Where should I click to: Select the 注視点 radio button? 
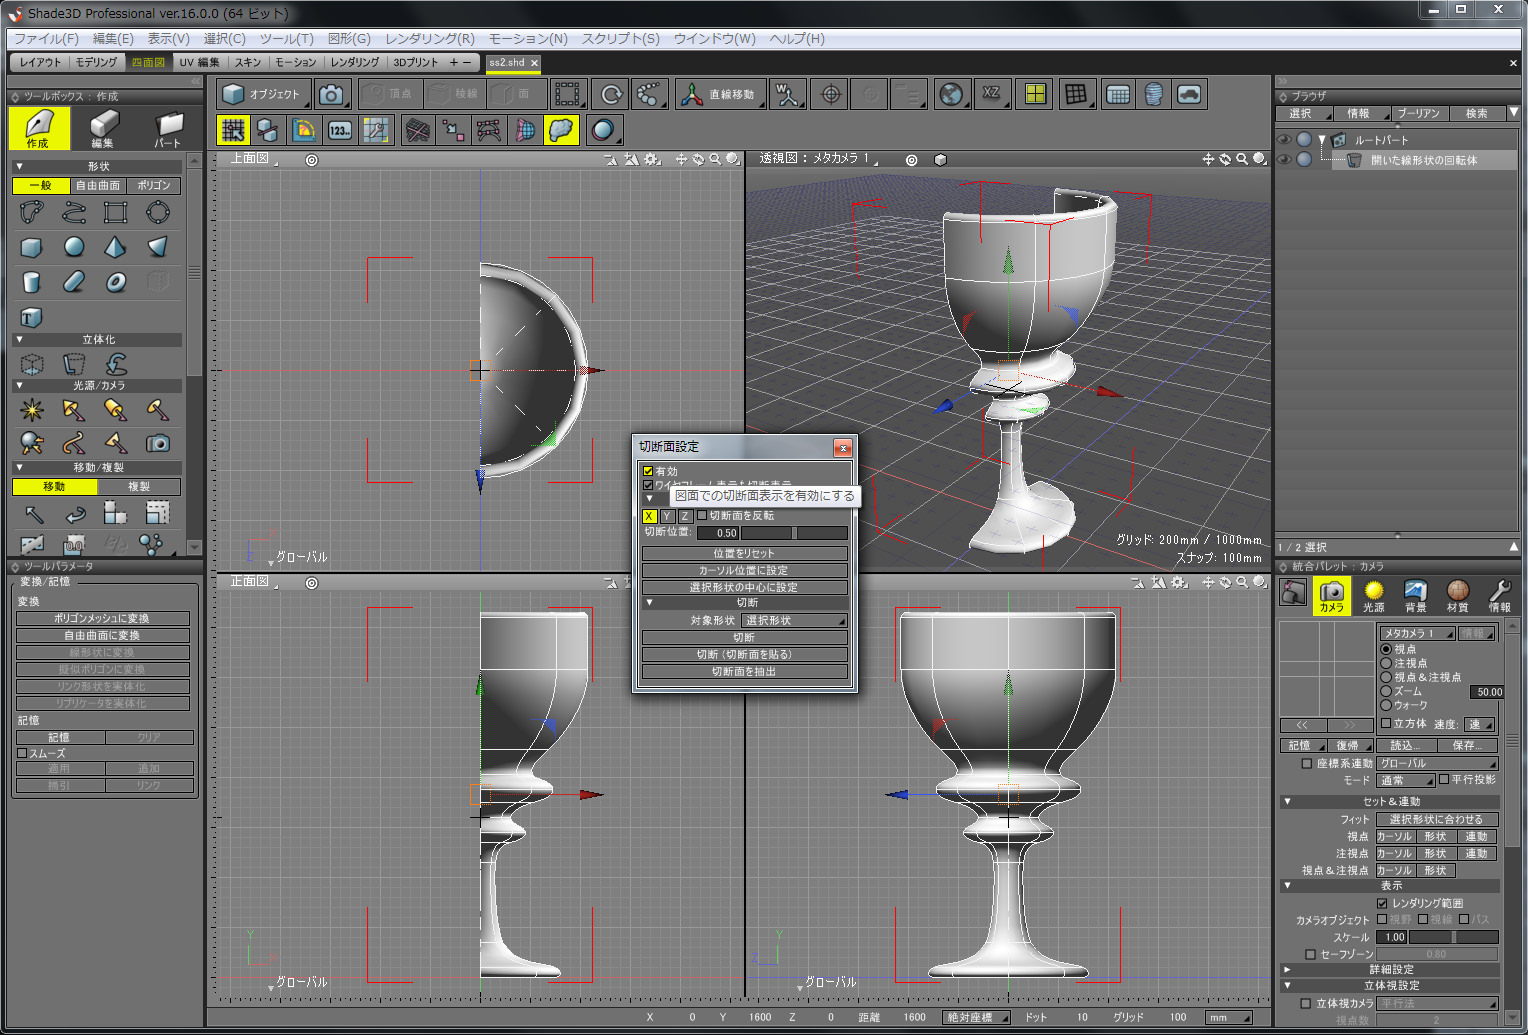[1386, 664]
